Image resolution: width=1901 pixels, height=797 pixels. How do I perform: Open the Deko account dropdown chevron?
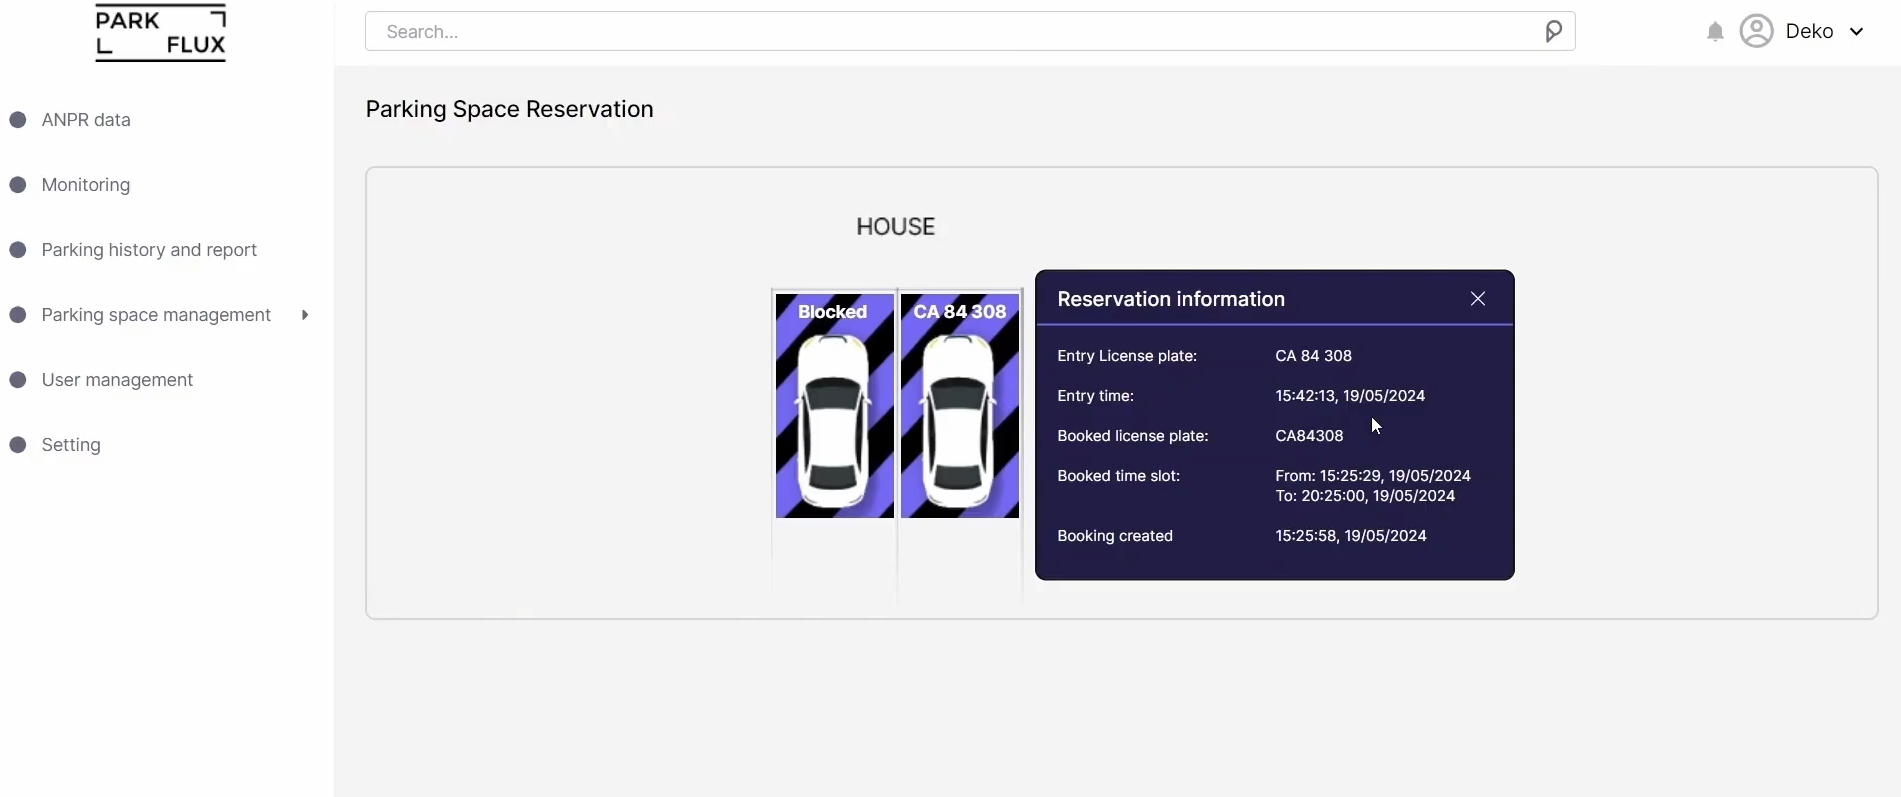[1857, 32]
